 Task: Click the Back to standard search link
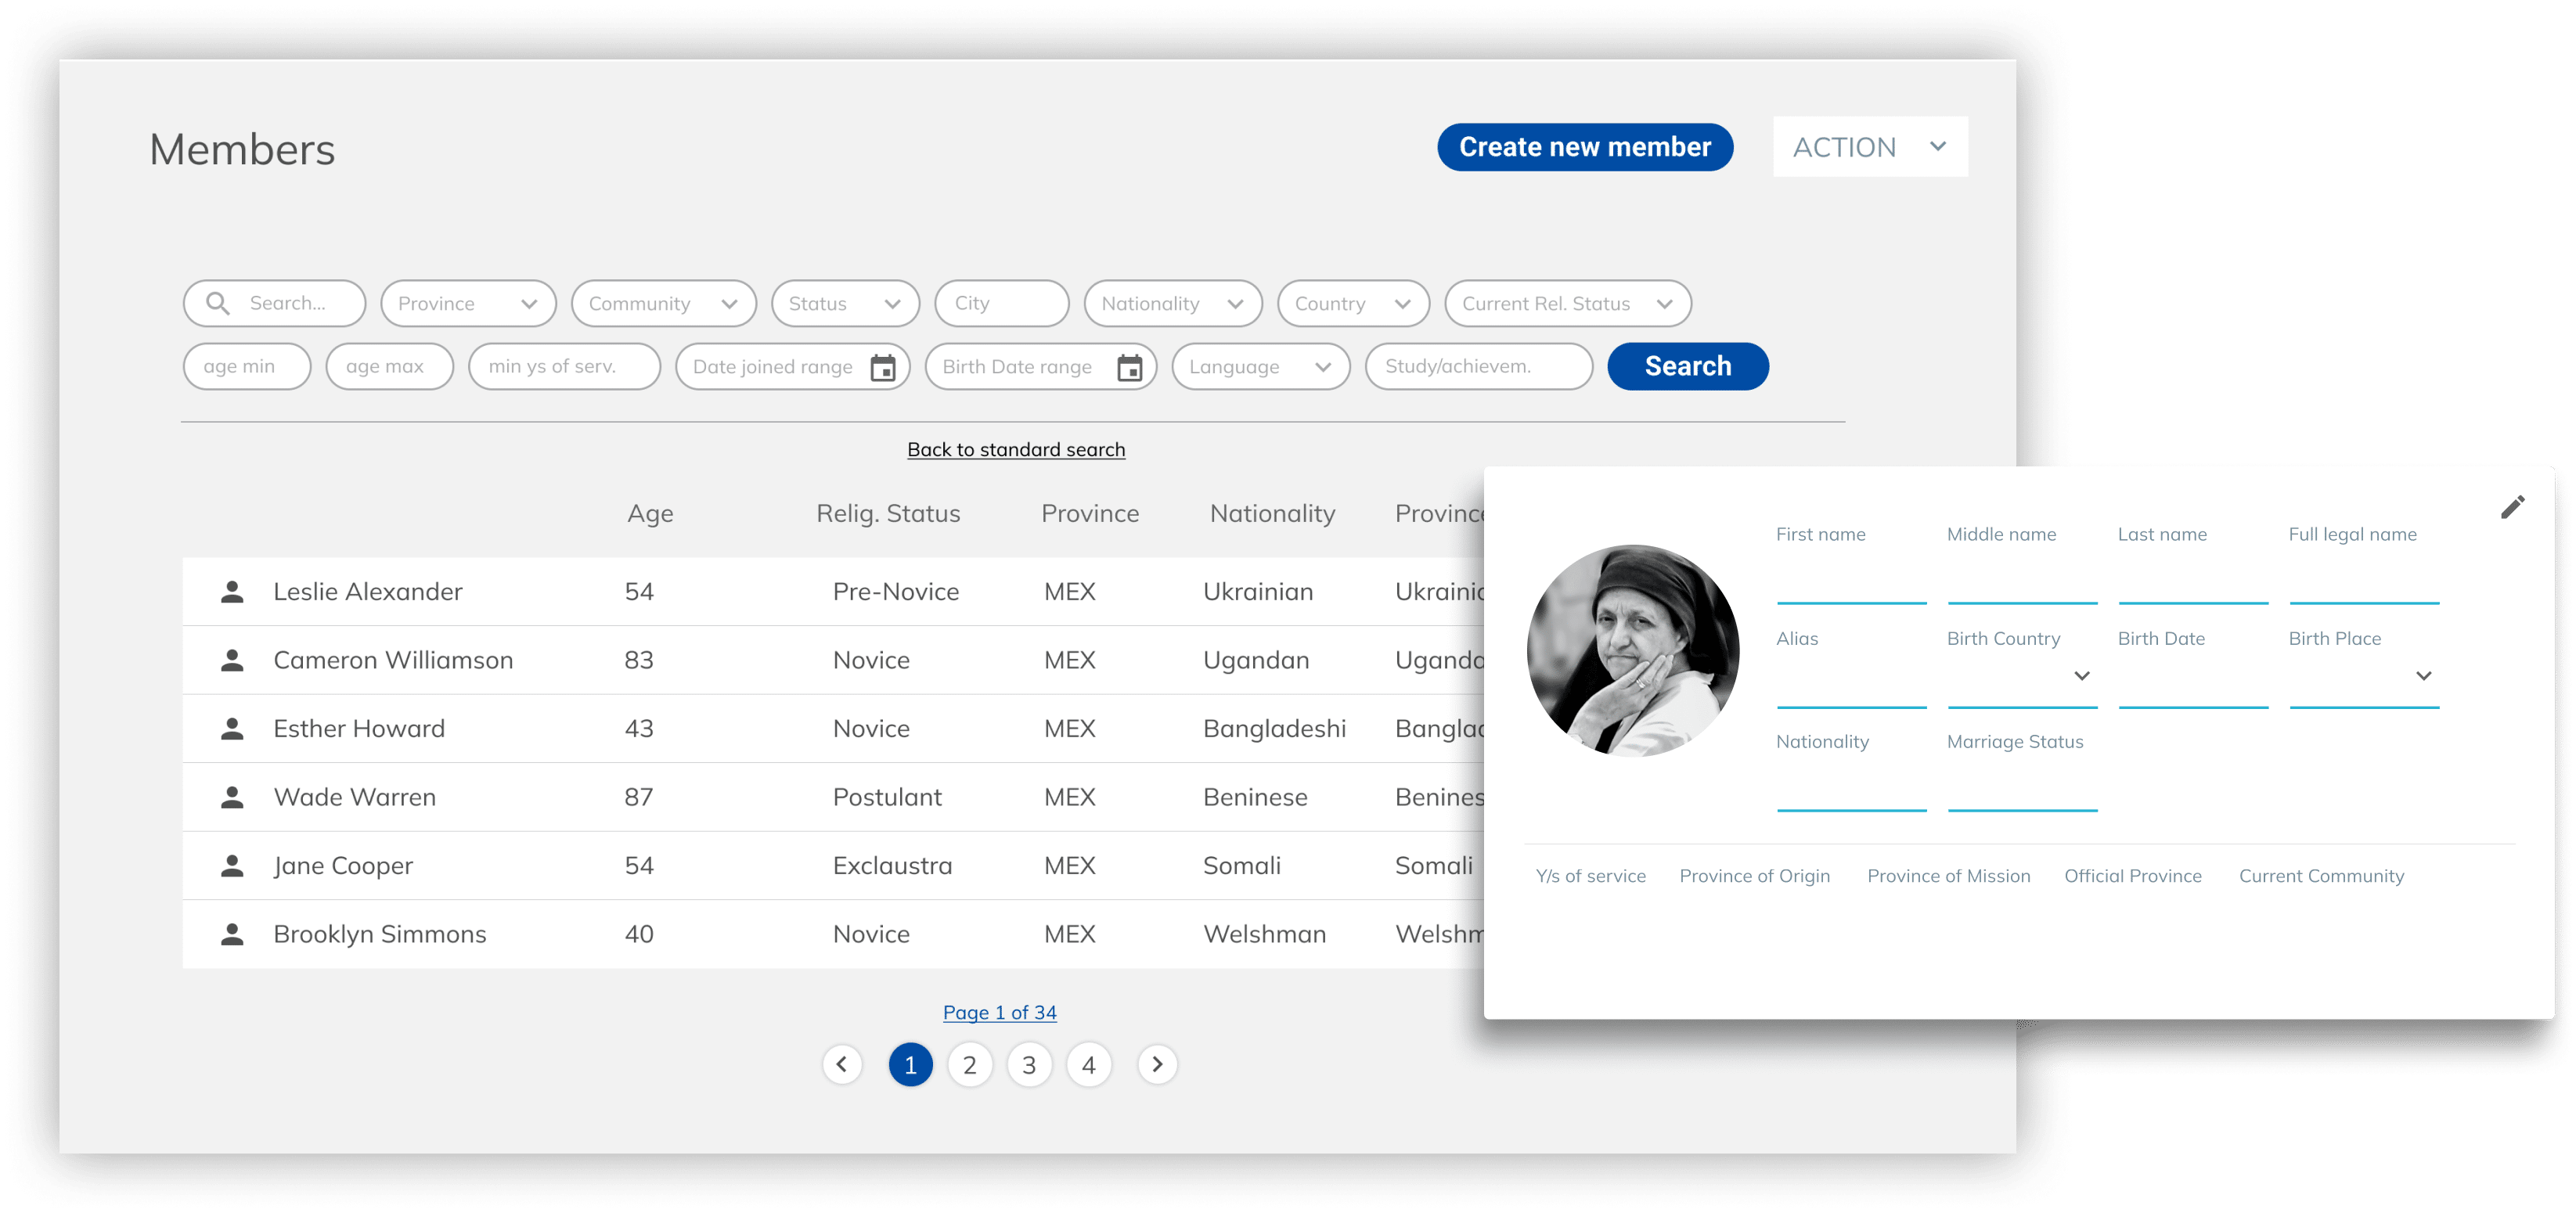1015,449
